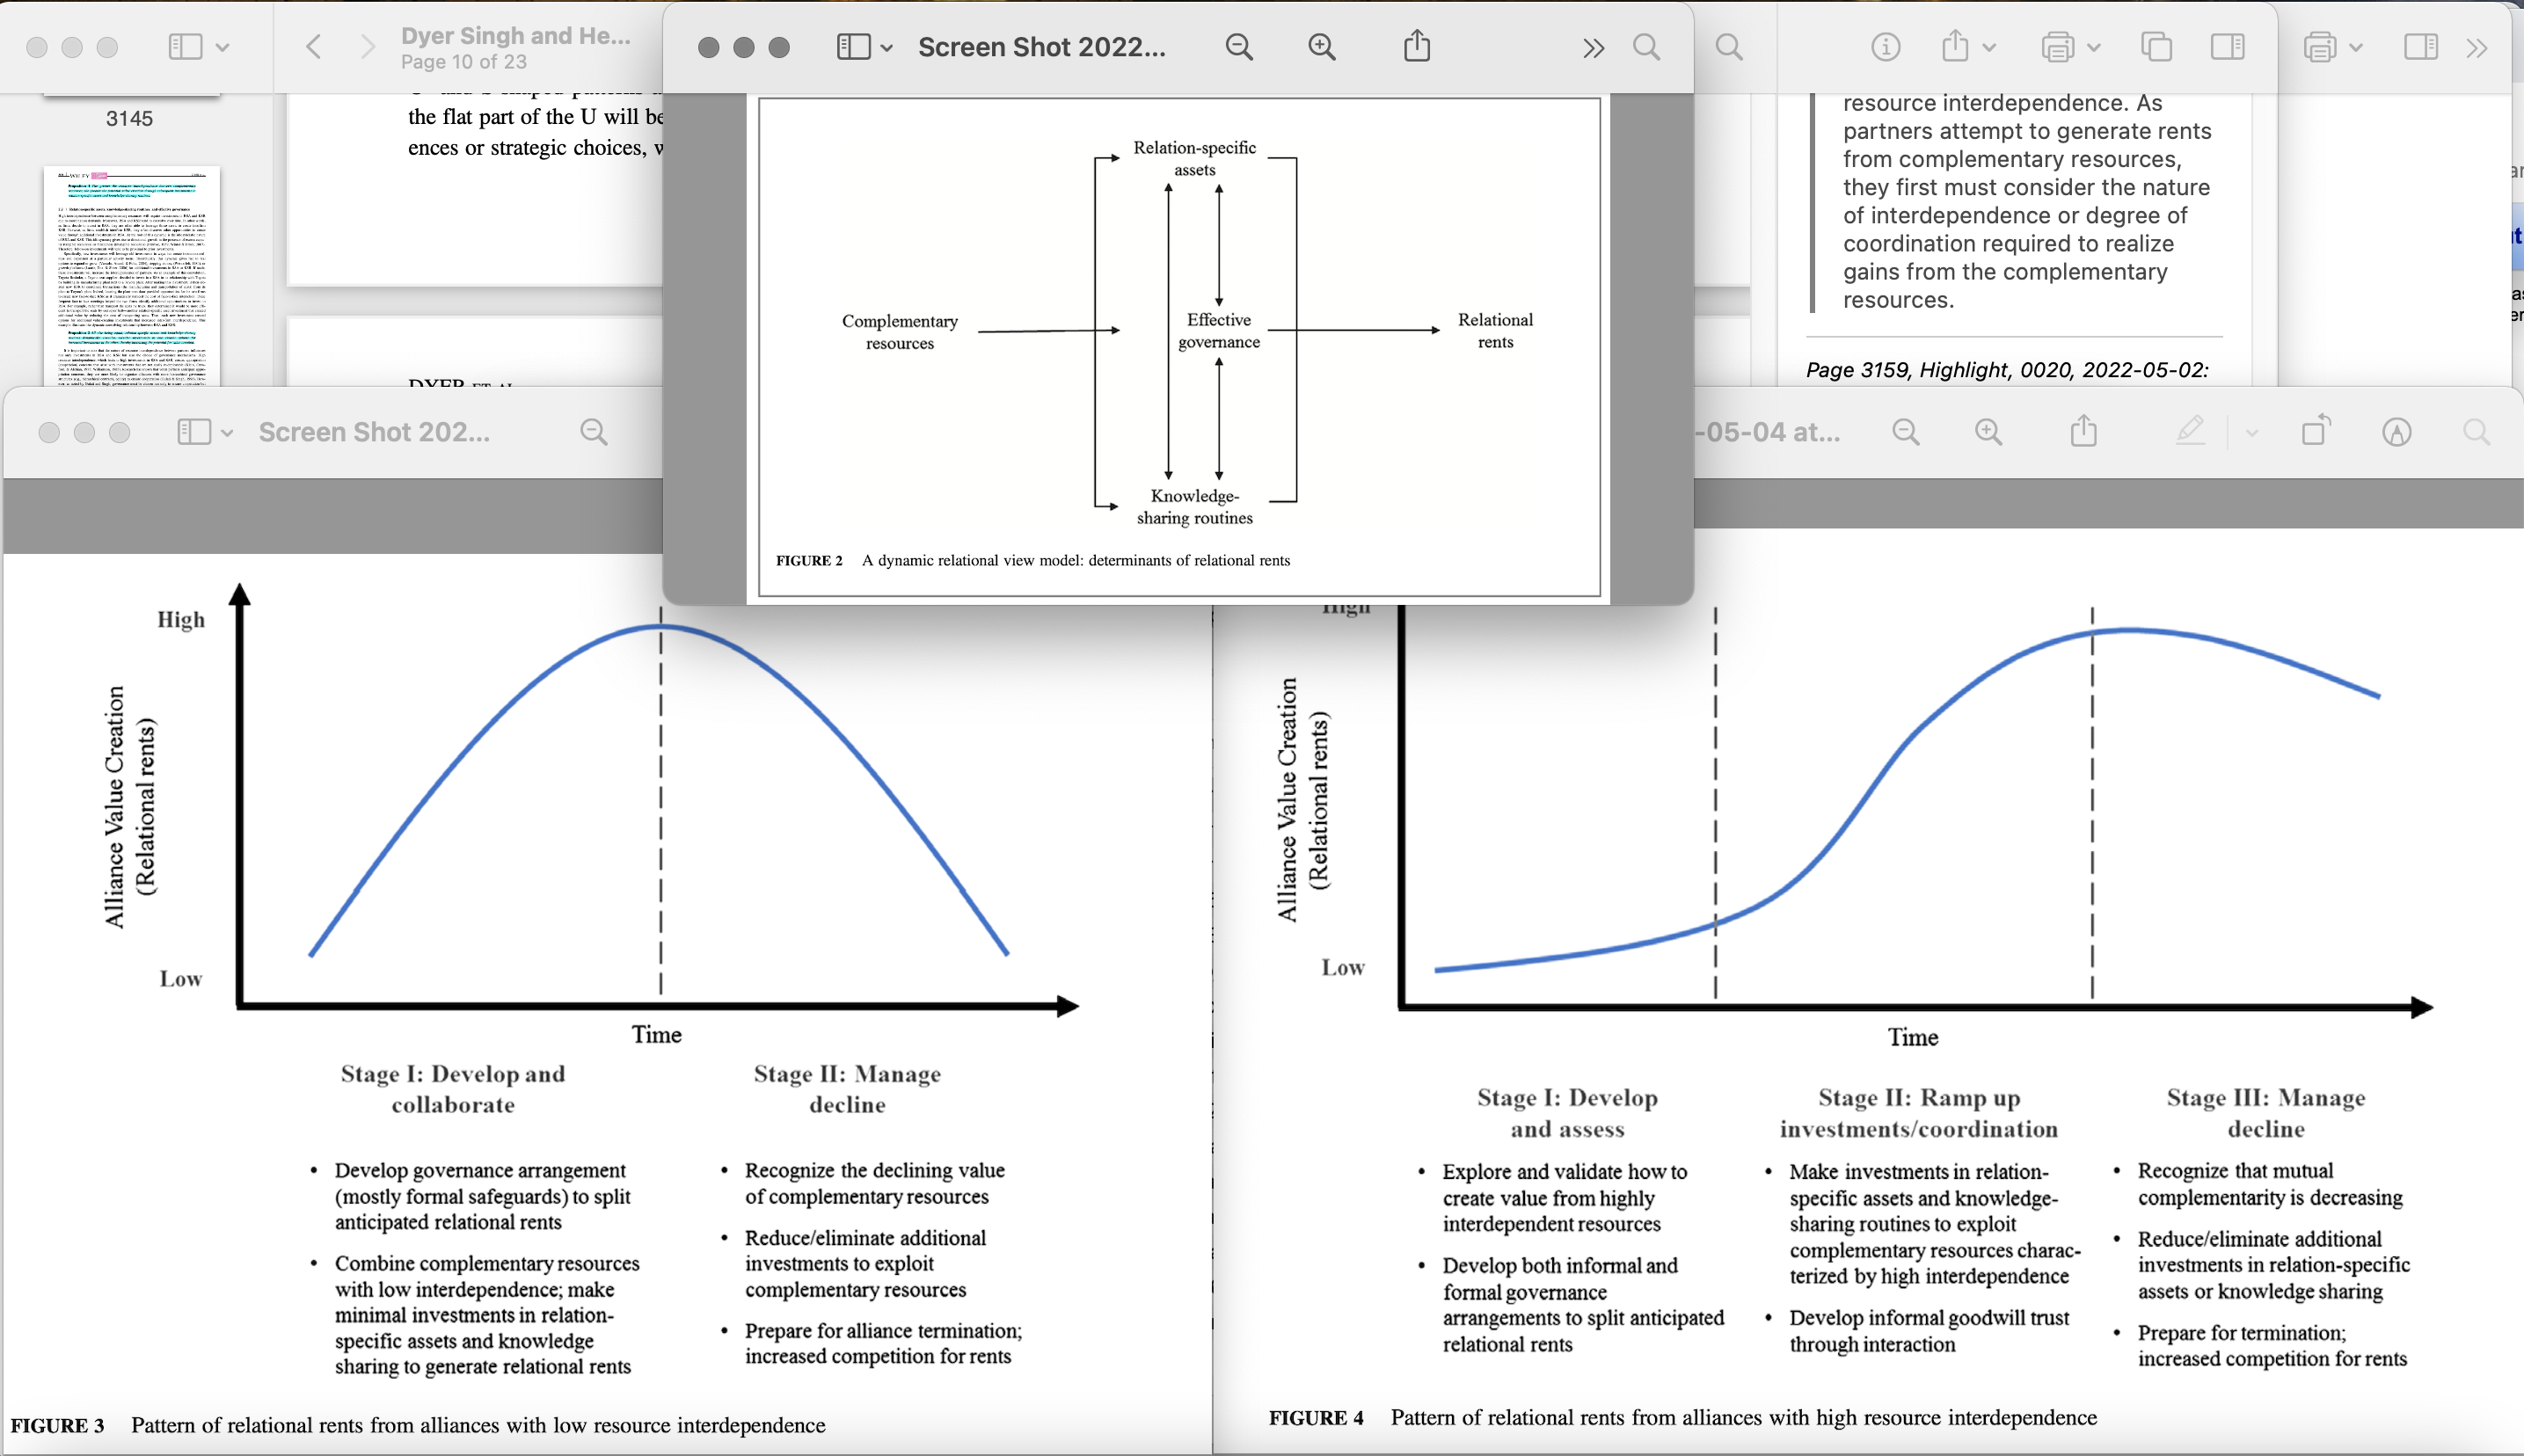2524x1456 pixels.
Task: Select the highlight pen in the bottom-right window
Action: point(2189,431)
